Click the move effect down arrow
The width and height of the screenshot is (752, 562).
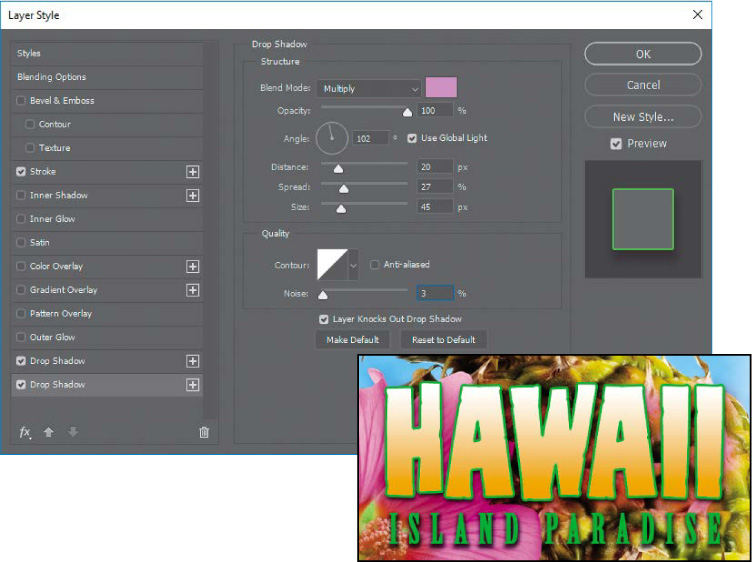click(71, 432)
